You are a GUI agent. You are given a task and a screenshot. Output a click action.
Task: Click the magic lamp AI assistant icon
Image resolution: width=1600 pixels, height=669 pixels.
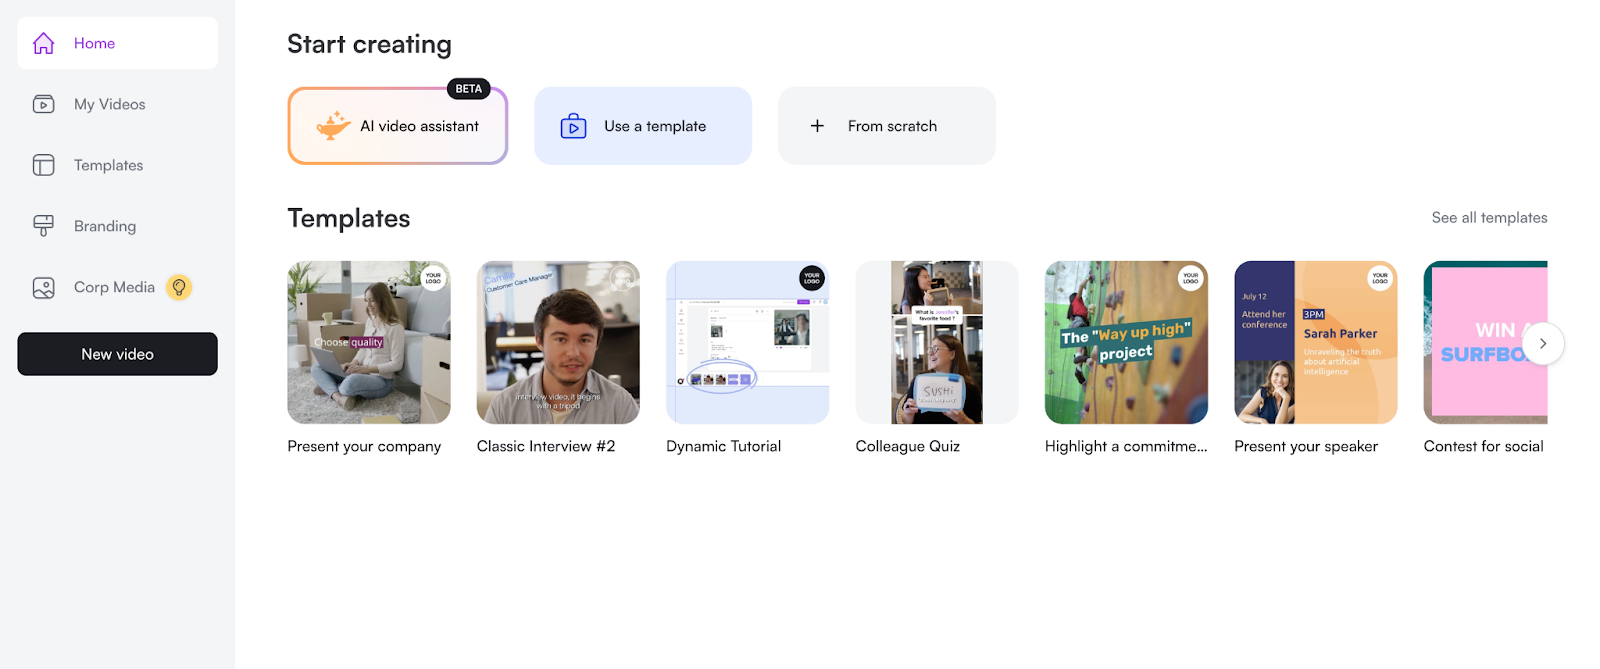pyautogui.click(x=333, y=126)
